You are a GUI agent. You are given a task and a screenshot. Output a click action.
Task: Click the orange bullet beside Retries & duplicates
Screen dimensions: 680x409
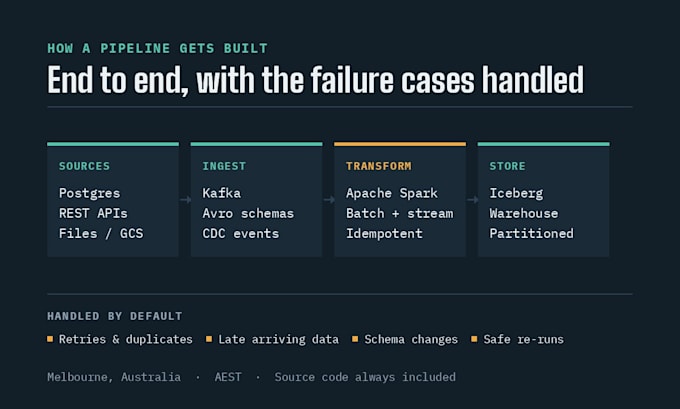[50, 339]
